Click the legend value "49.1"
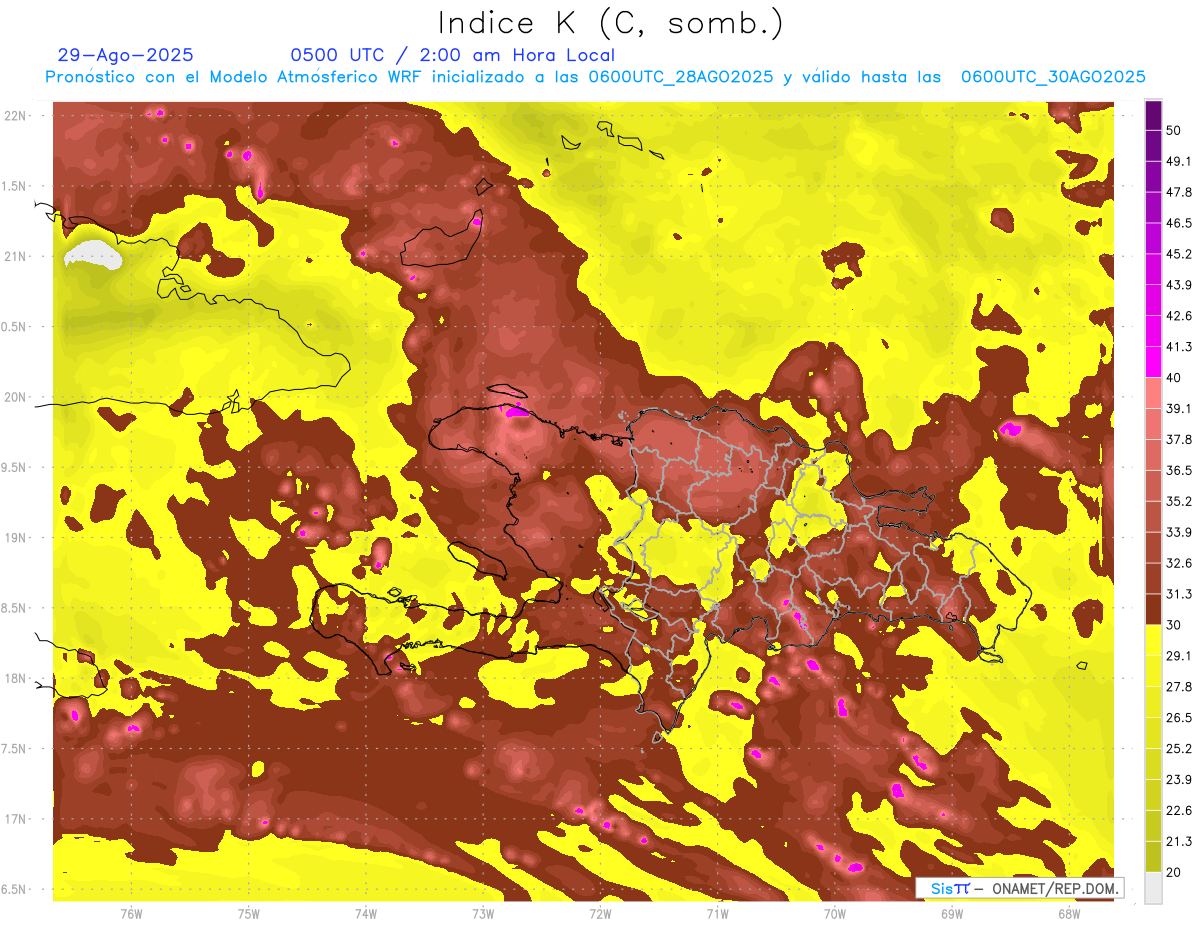The height and width of the screenshot is (927, 1200). pyautogui.click(x=1179, y=161)
